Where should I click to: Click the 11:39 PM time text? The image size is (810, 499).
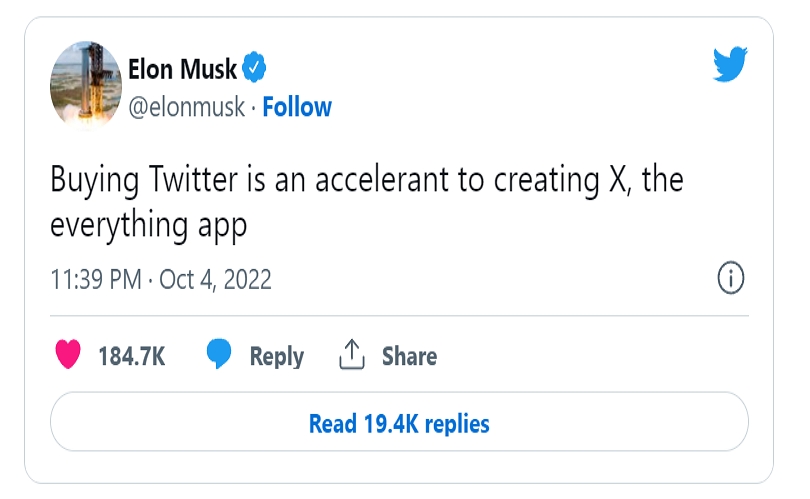96,280
